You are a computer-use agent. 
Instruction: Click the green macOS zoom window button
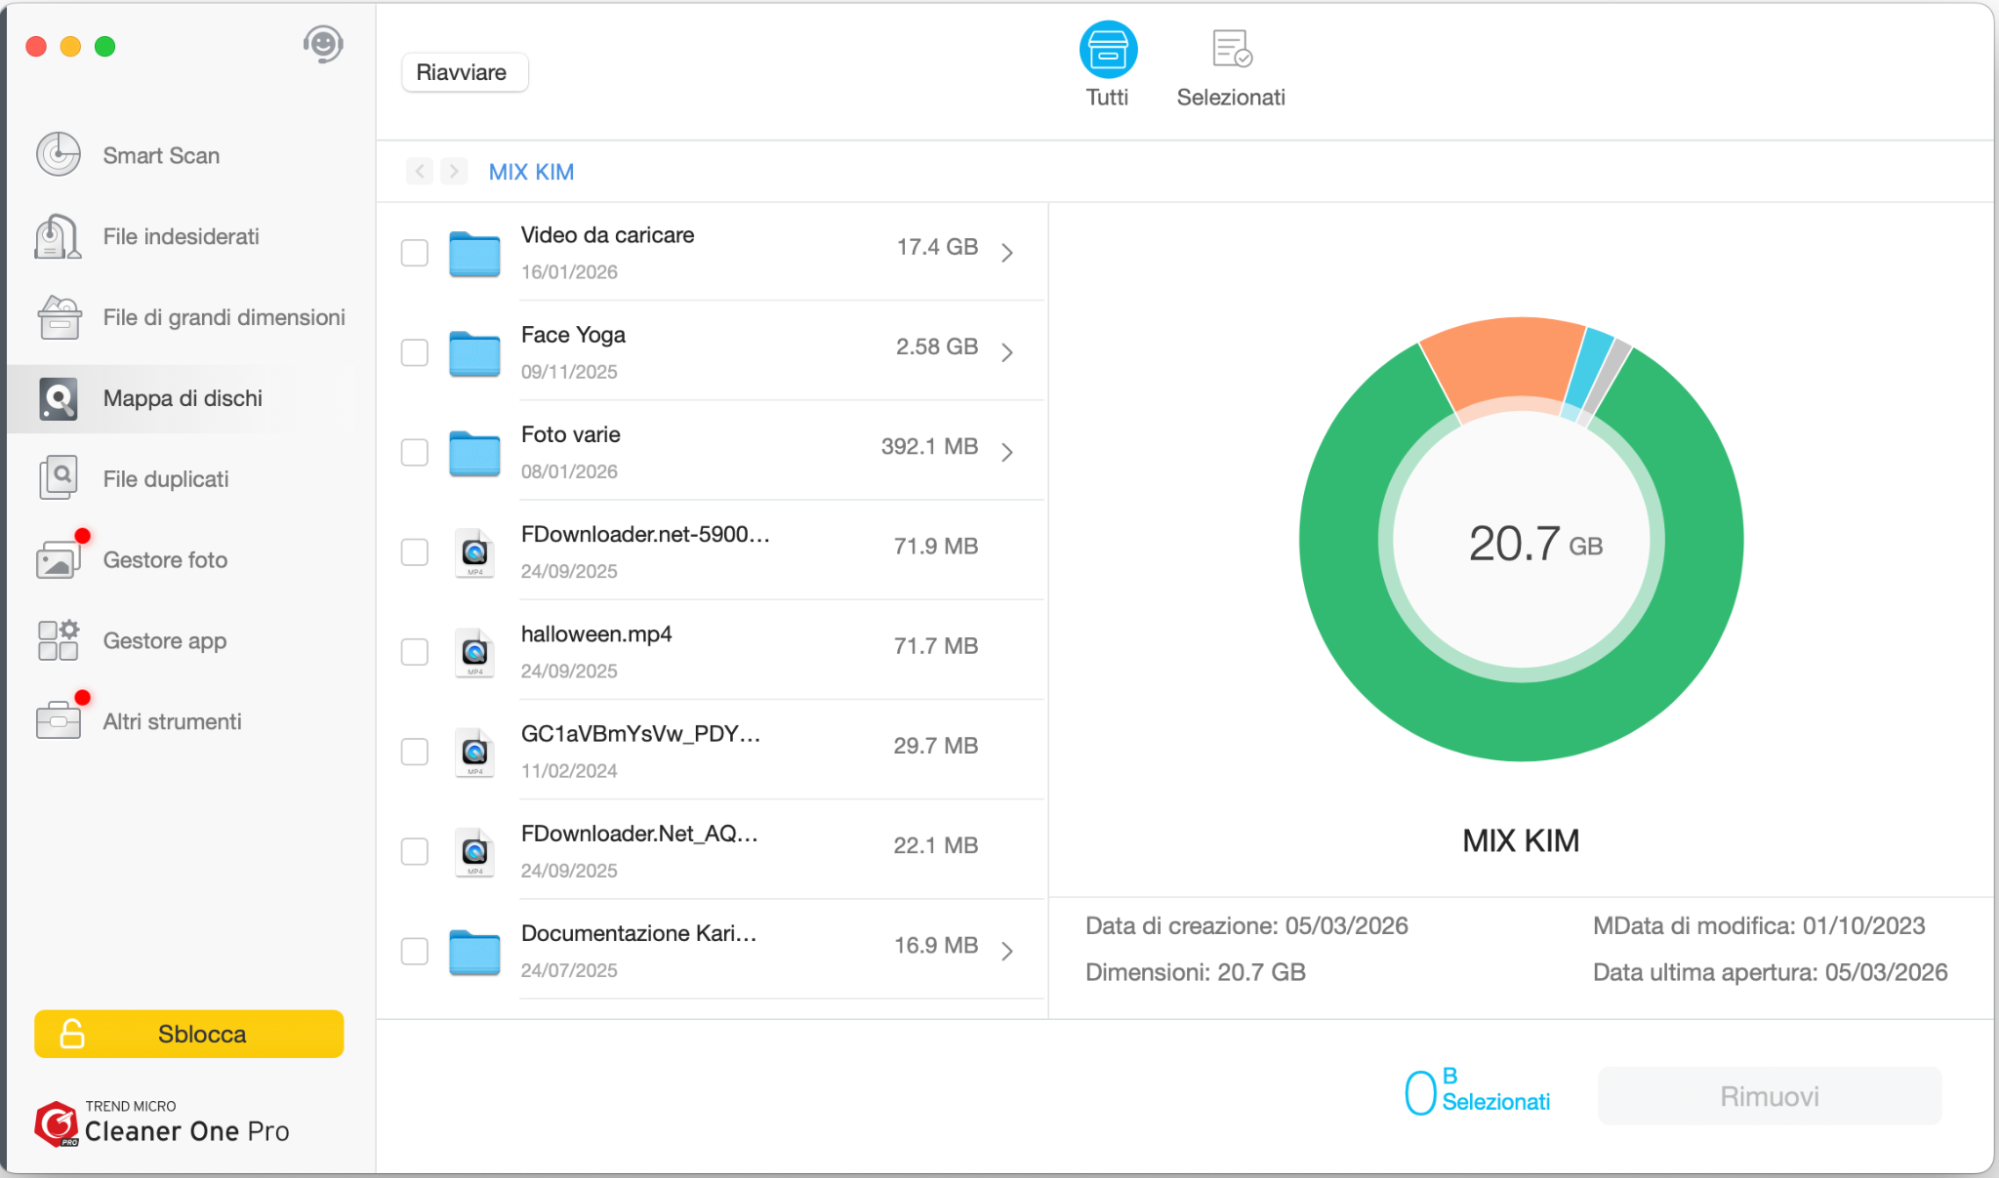point(105,46)
